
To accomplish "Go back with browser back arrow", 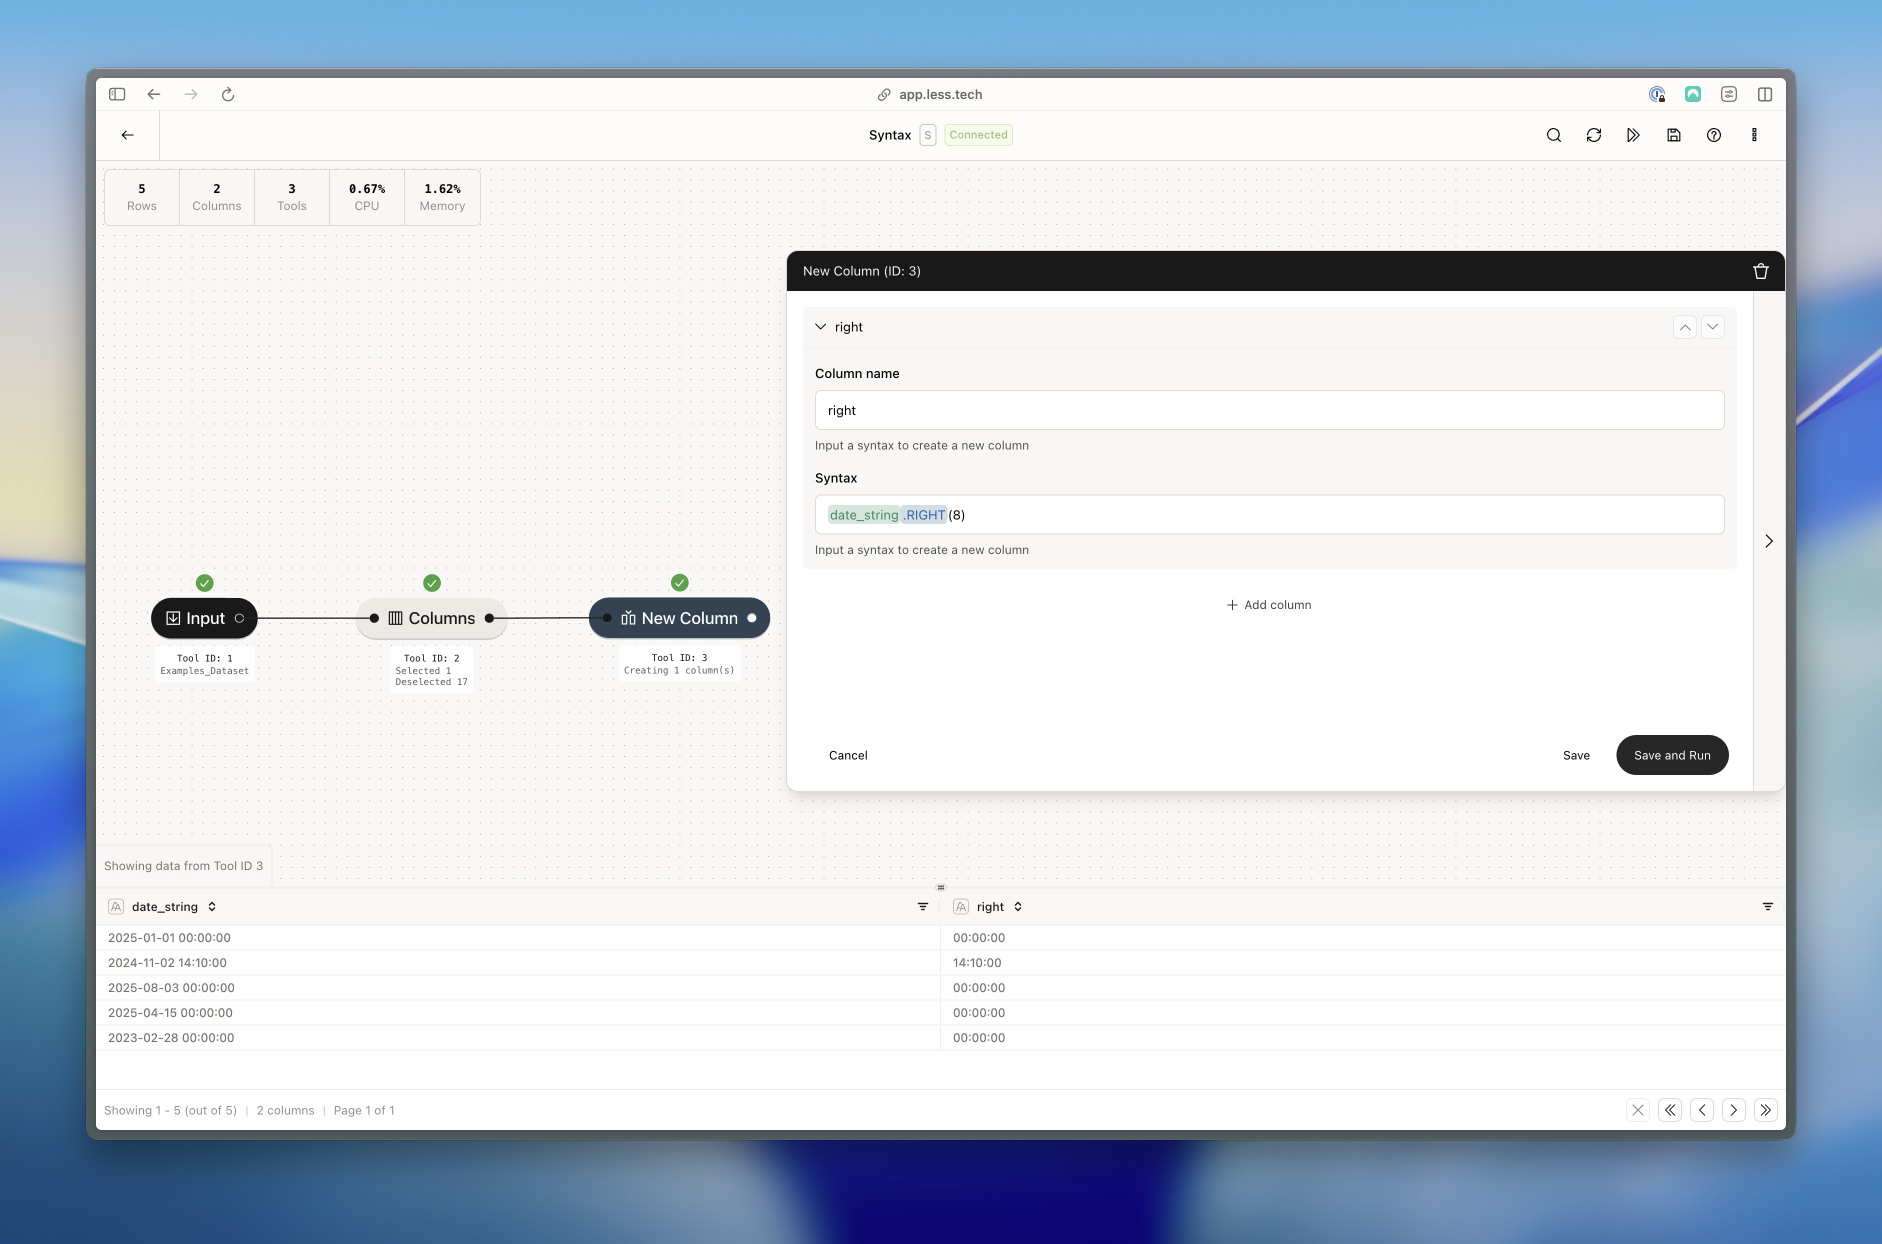I will coord(154,94).
